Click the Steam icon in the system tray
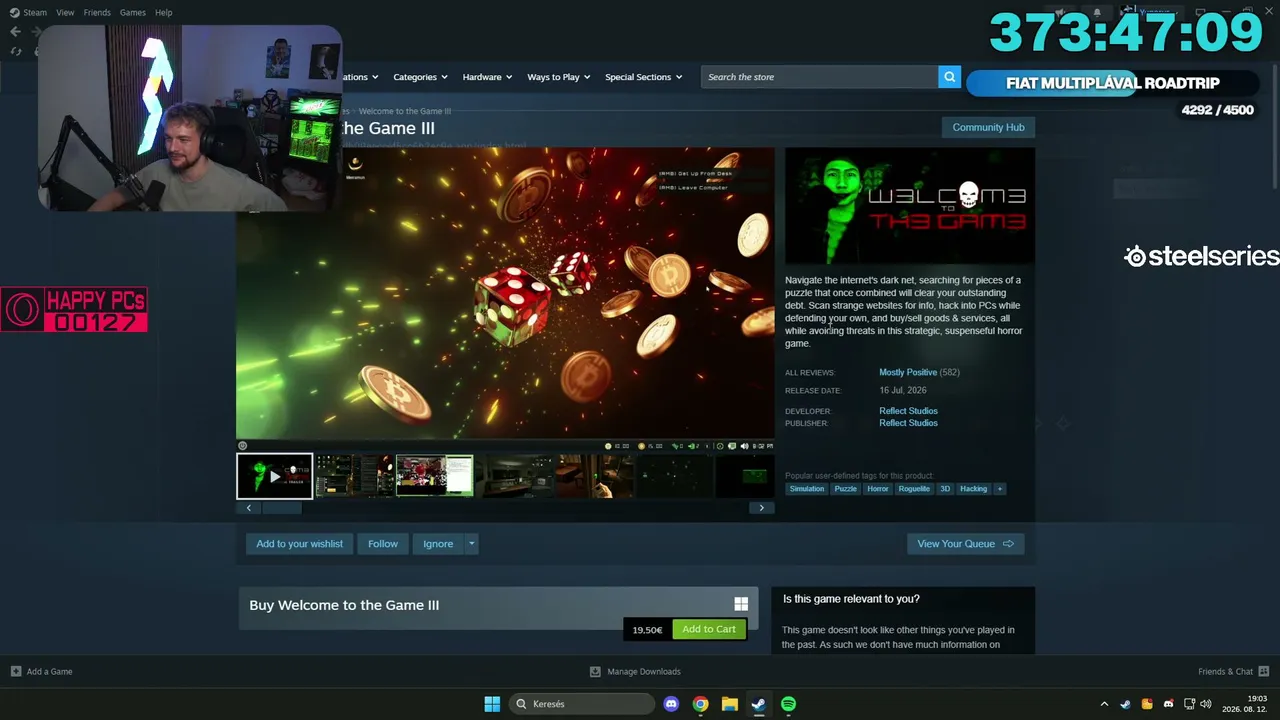This screenshot has width=1280, height=720. coord(1125,704)
